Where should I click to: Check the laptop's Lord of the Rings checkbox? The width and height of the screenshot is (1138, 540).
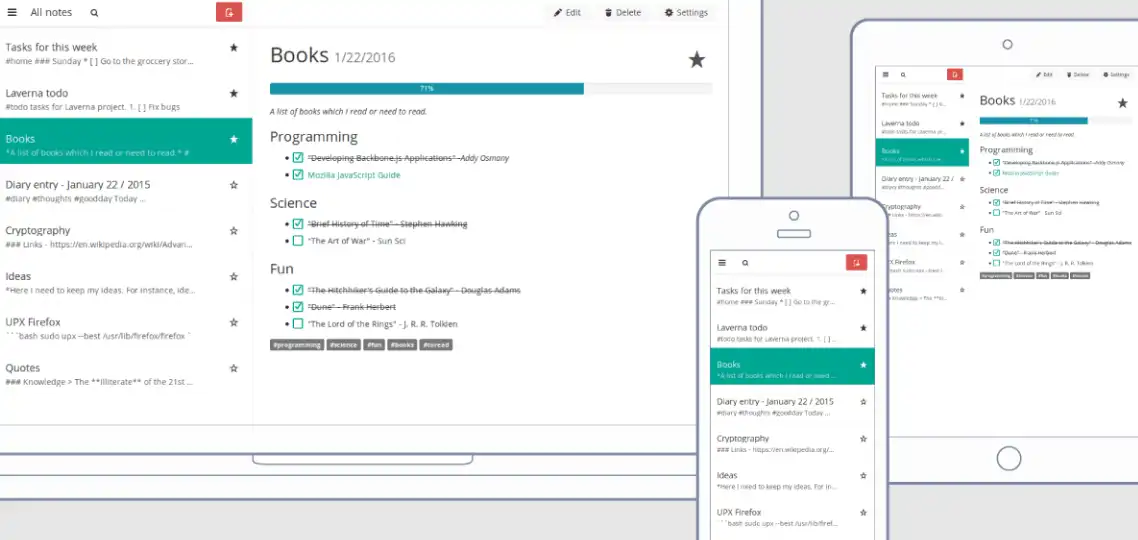click(x=298, y=324)
